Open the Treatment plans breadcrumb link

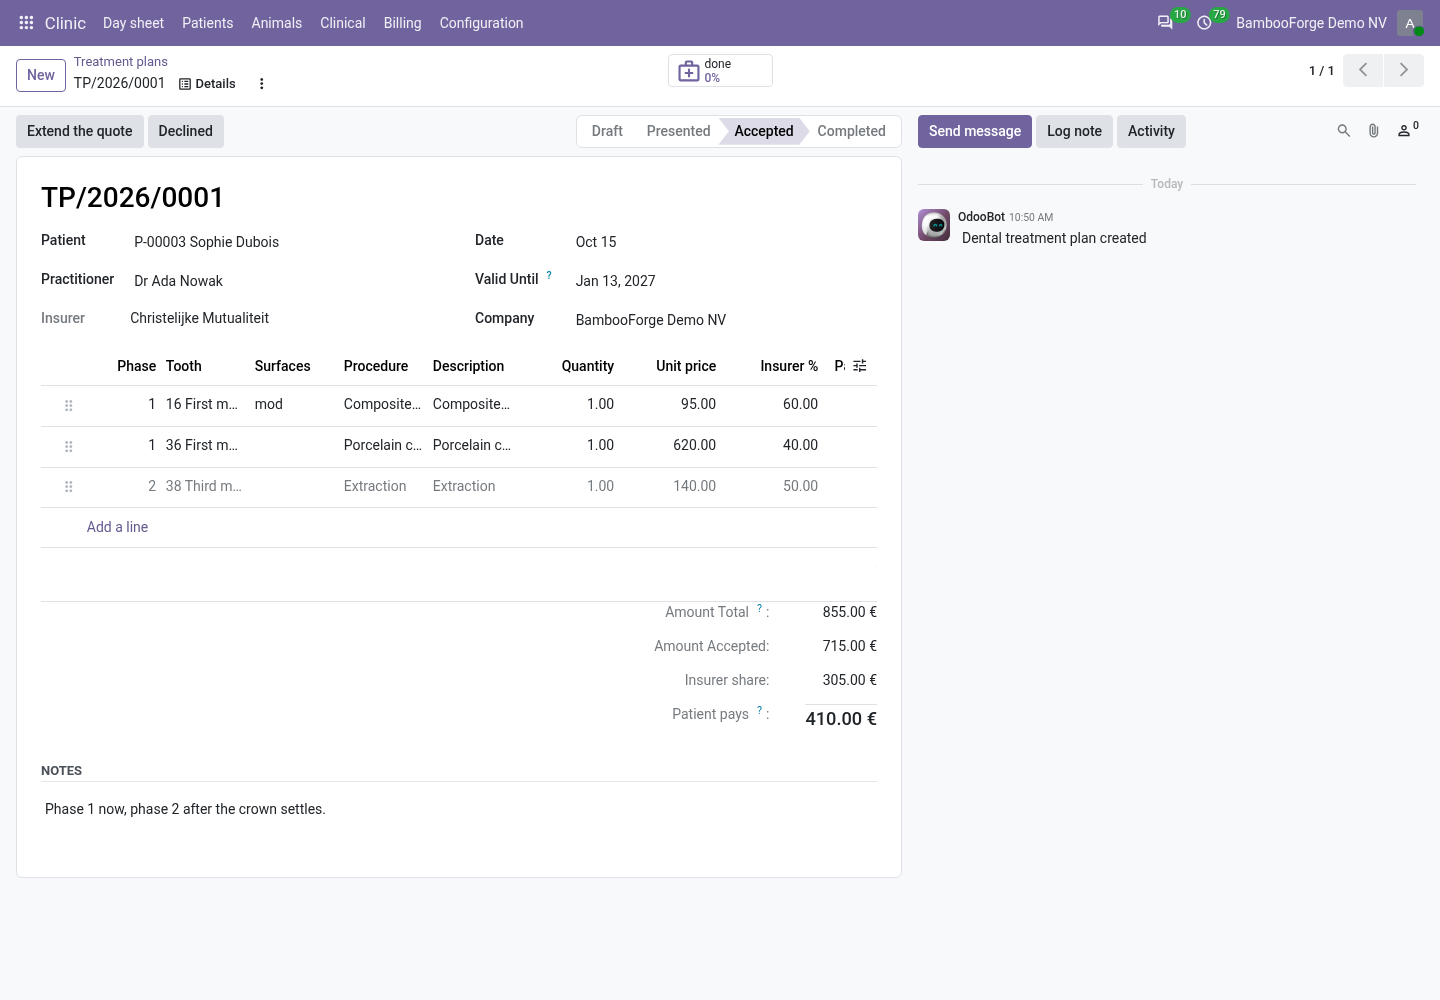pyautogui.click(x=121, y=62)
